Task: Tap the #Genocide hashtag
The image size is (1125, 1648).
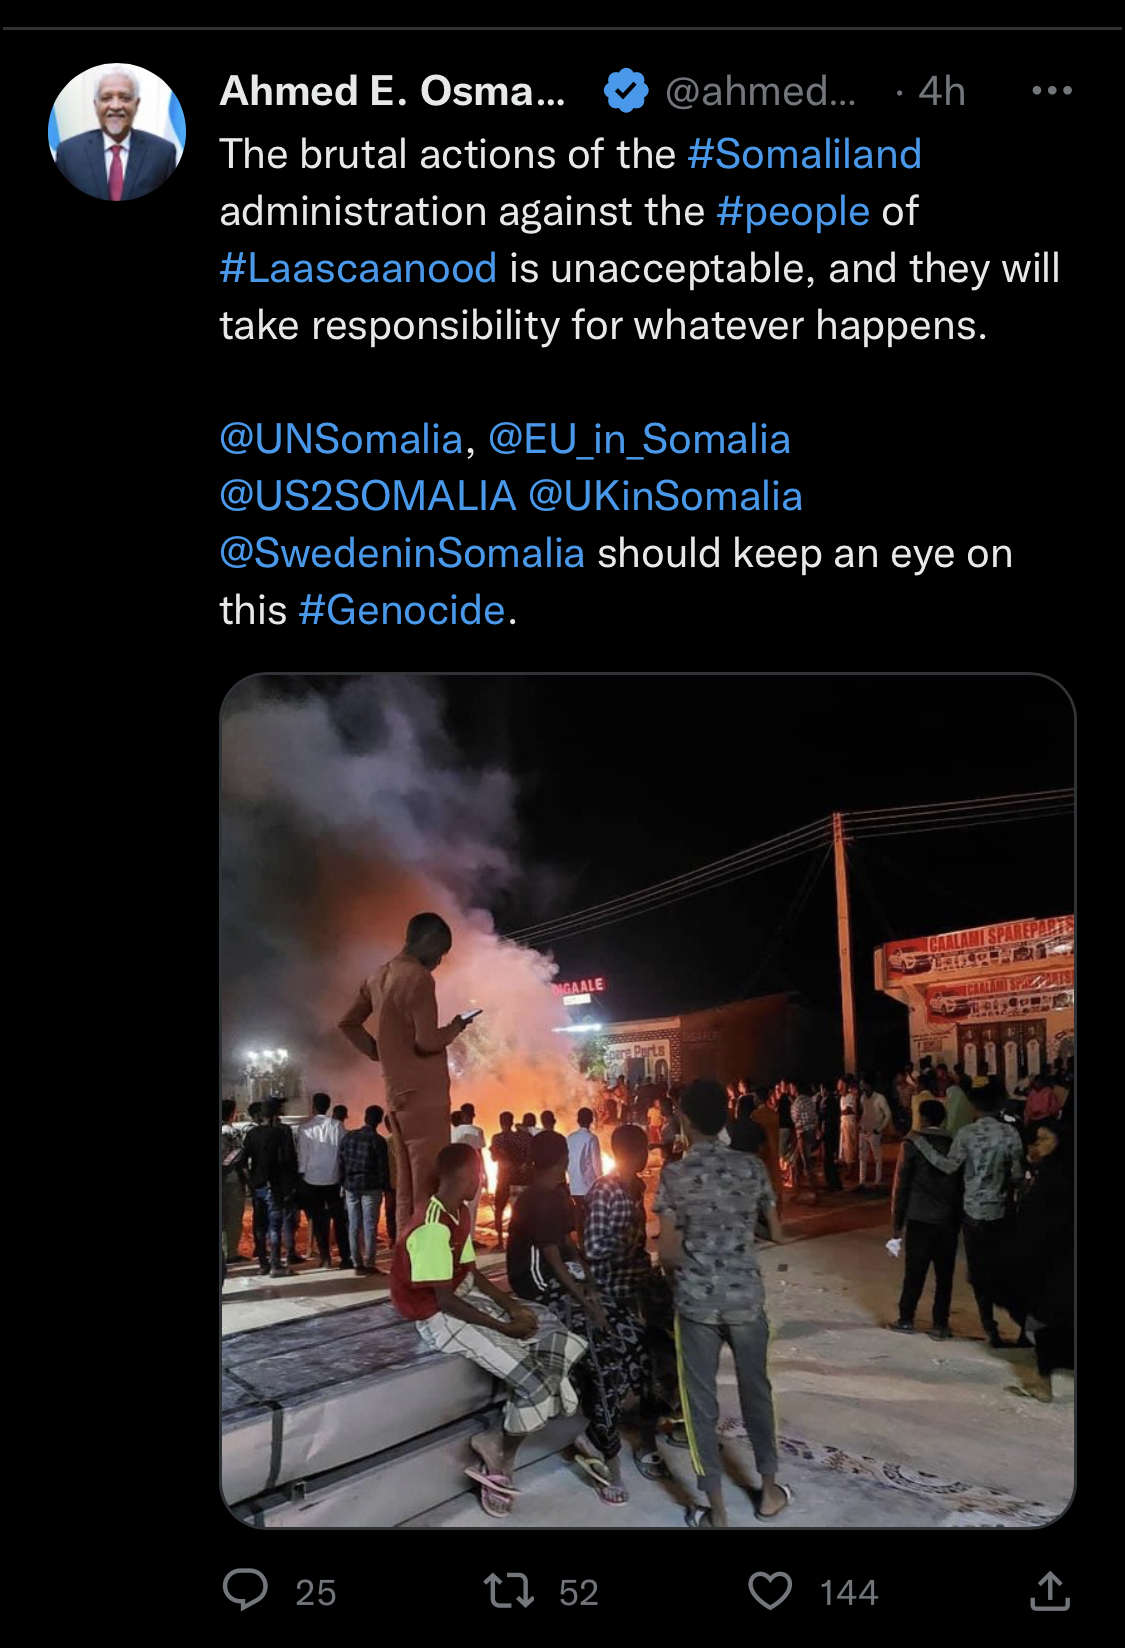Action: point(402,610)
